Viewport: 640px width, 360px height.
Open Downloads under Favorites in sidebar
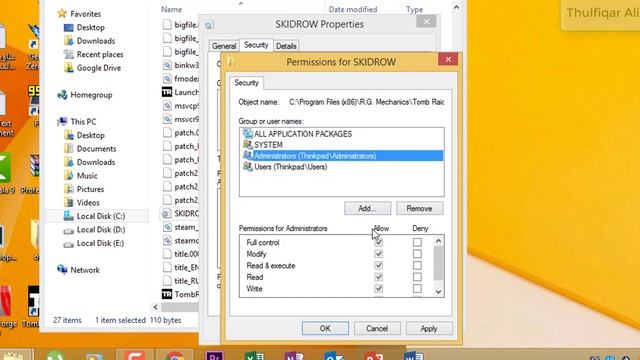point(96,41)
